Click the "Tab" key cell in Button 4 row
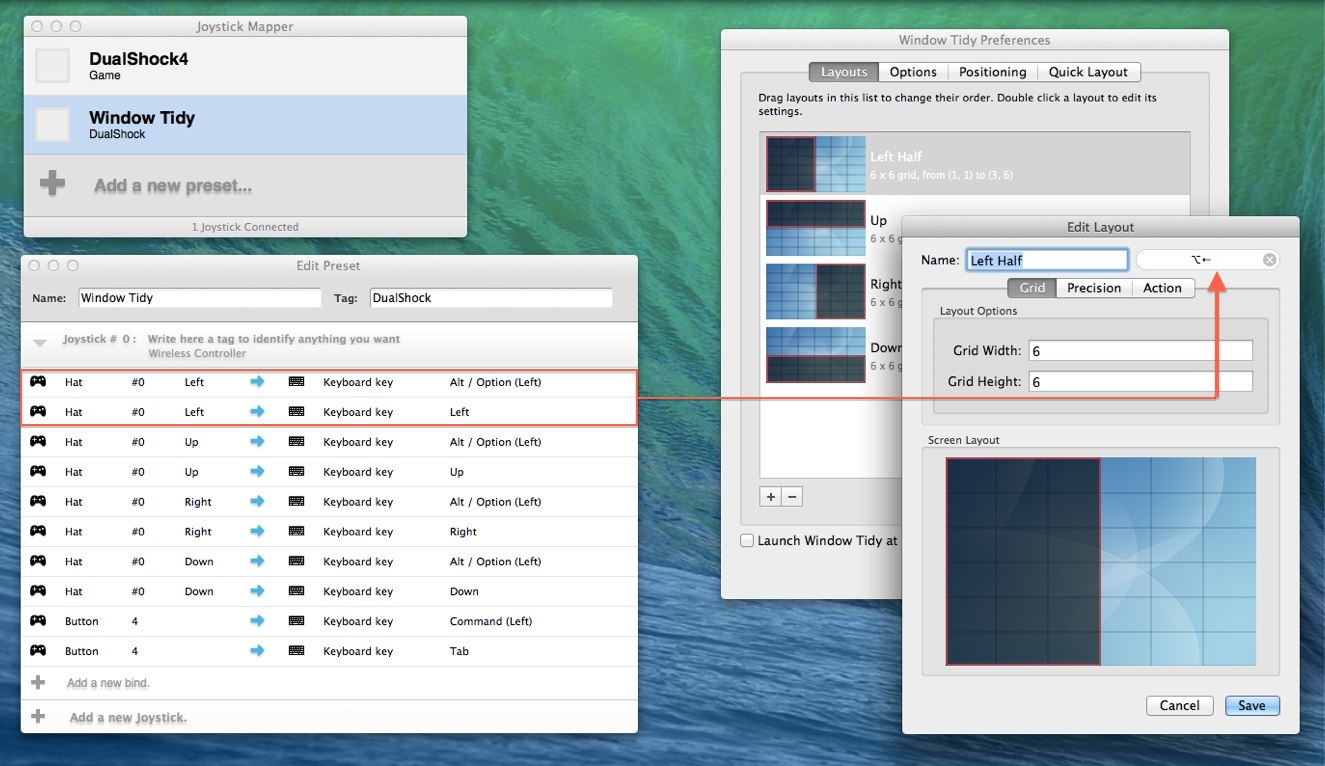1325x766 pixels. coord(459,651)
